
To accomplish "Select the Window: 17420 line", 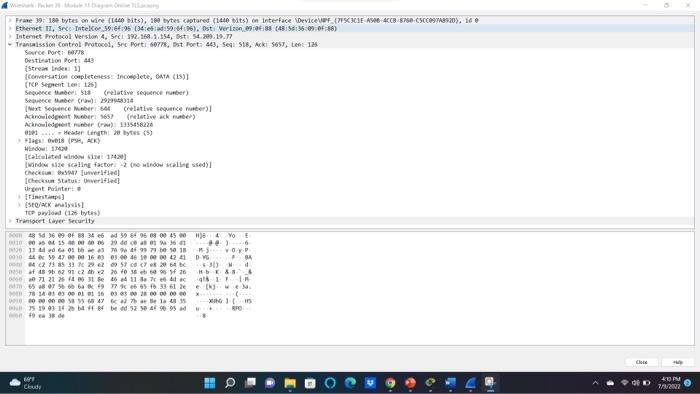I will tap(46, 149).
